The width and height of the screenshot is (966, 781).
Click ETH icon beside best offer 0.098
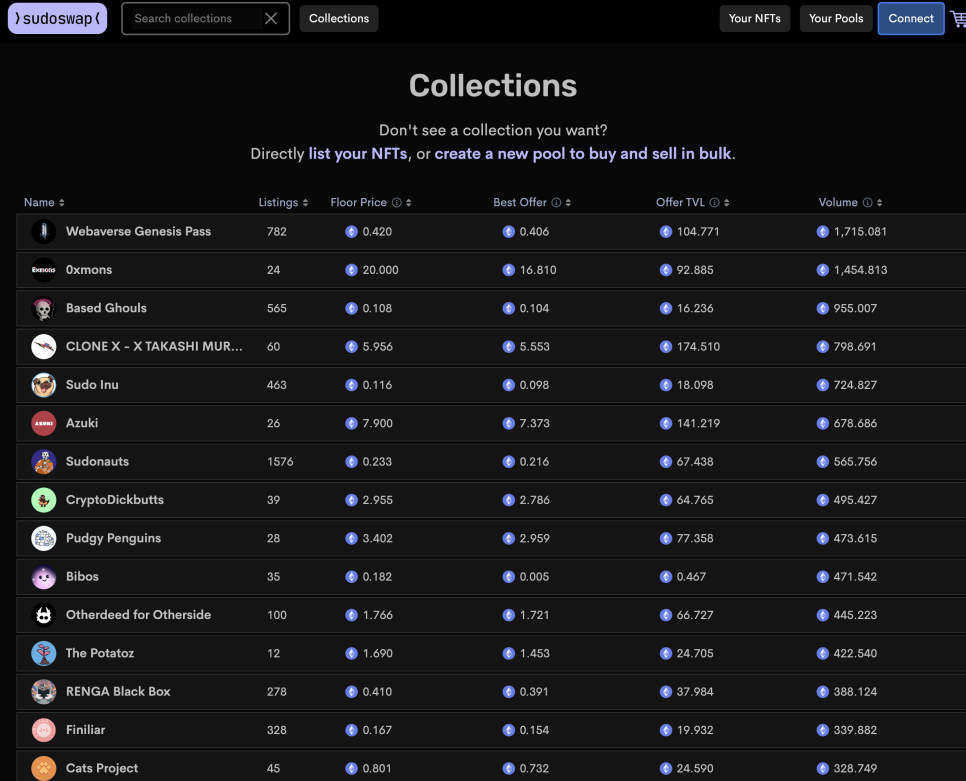point(508,385)
